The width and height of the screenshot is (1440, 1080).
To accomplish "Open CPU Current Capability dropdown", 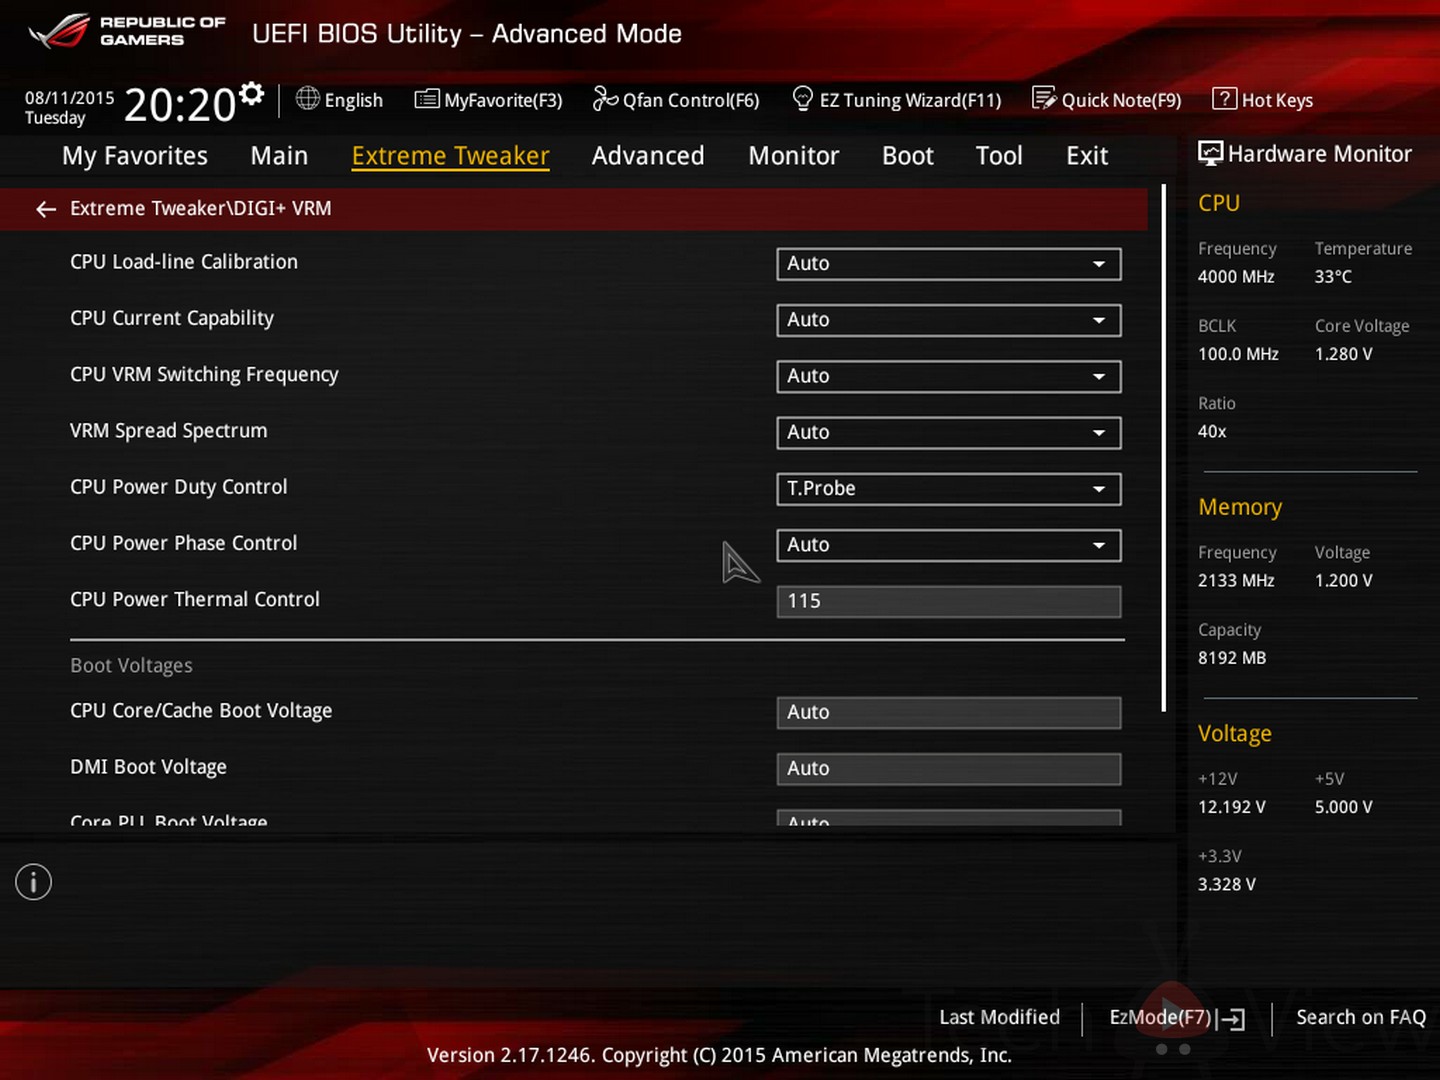I will (948, 320).
